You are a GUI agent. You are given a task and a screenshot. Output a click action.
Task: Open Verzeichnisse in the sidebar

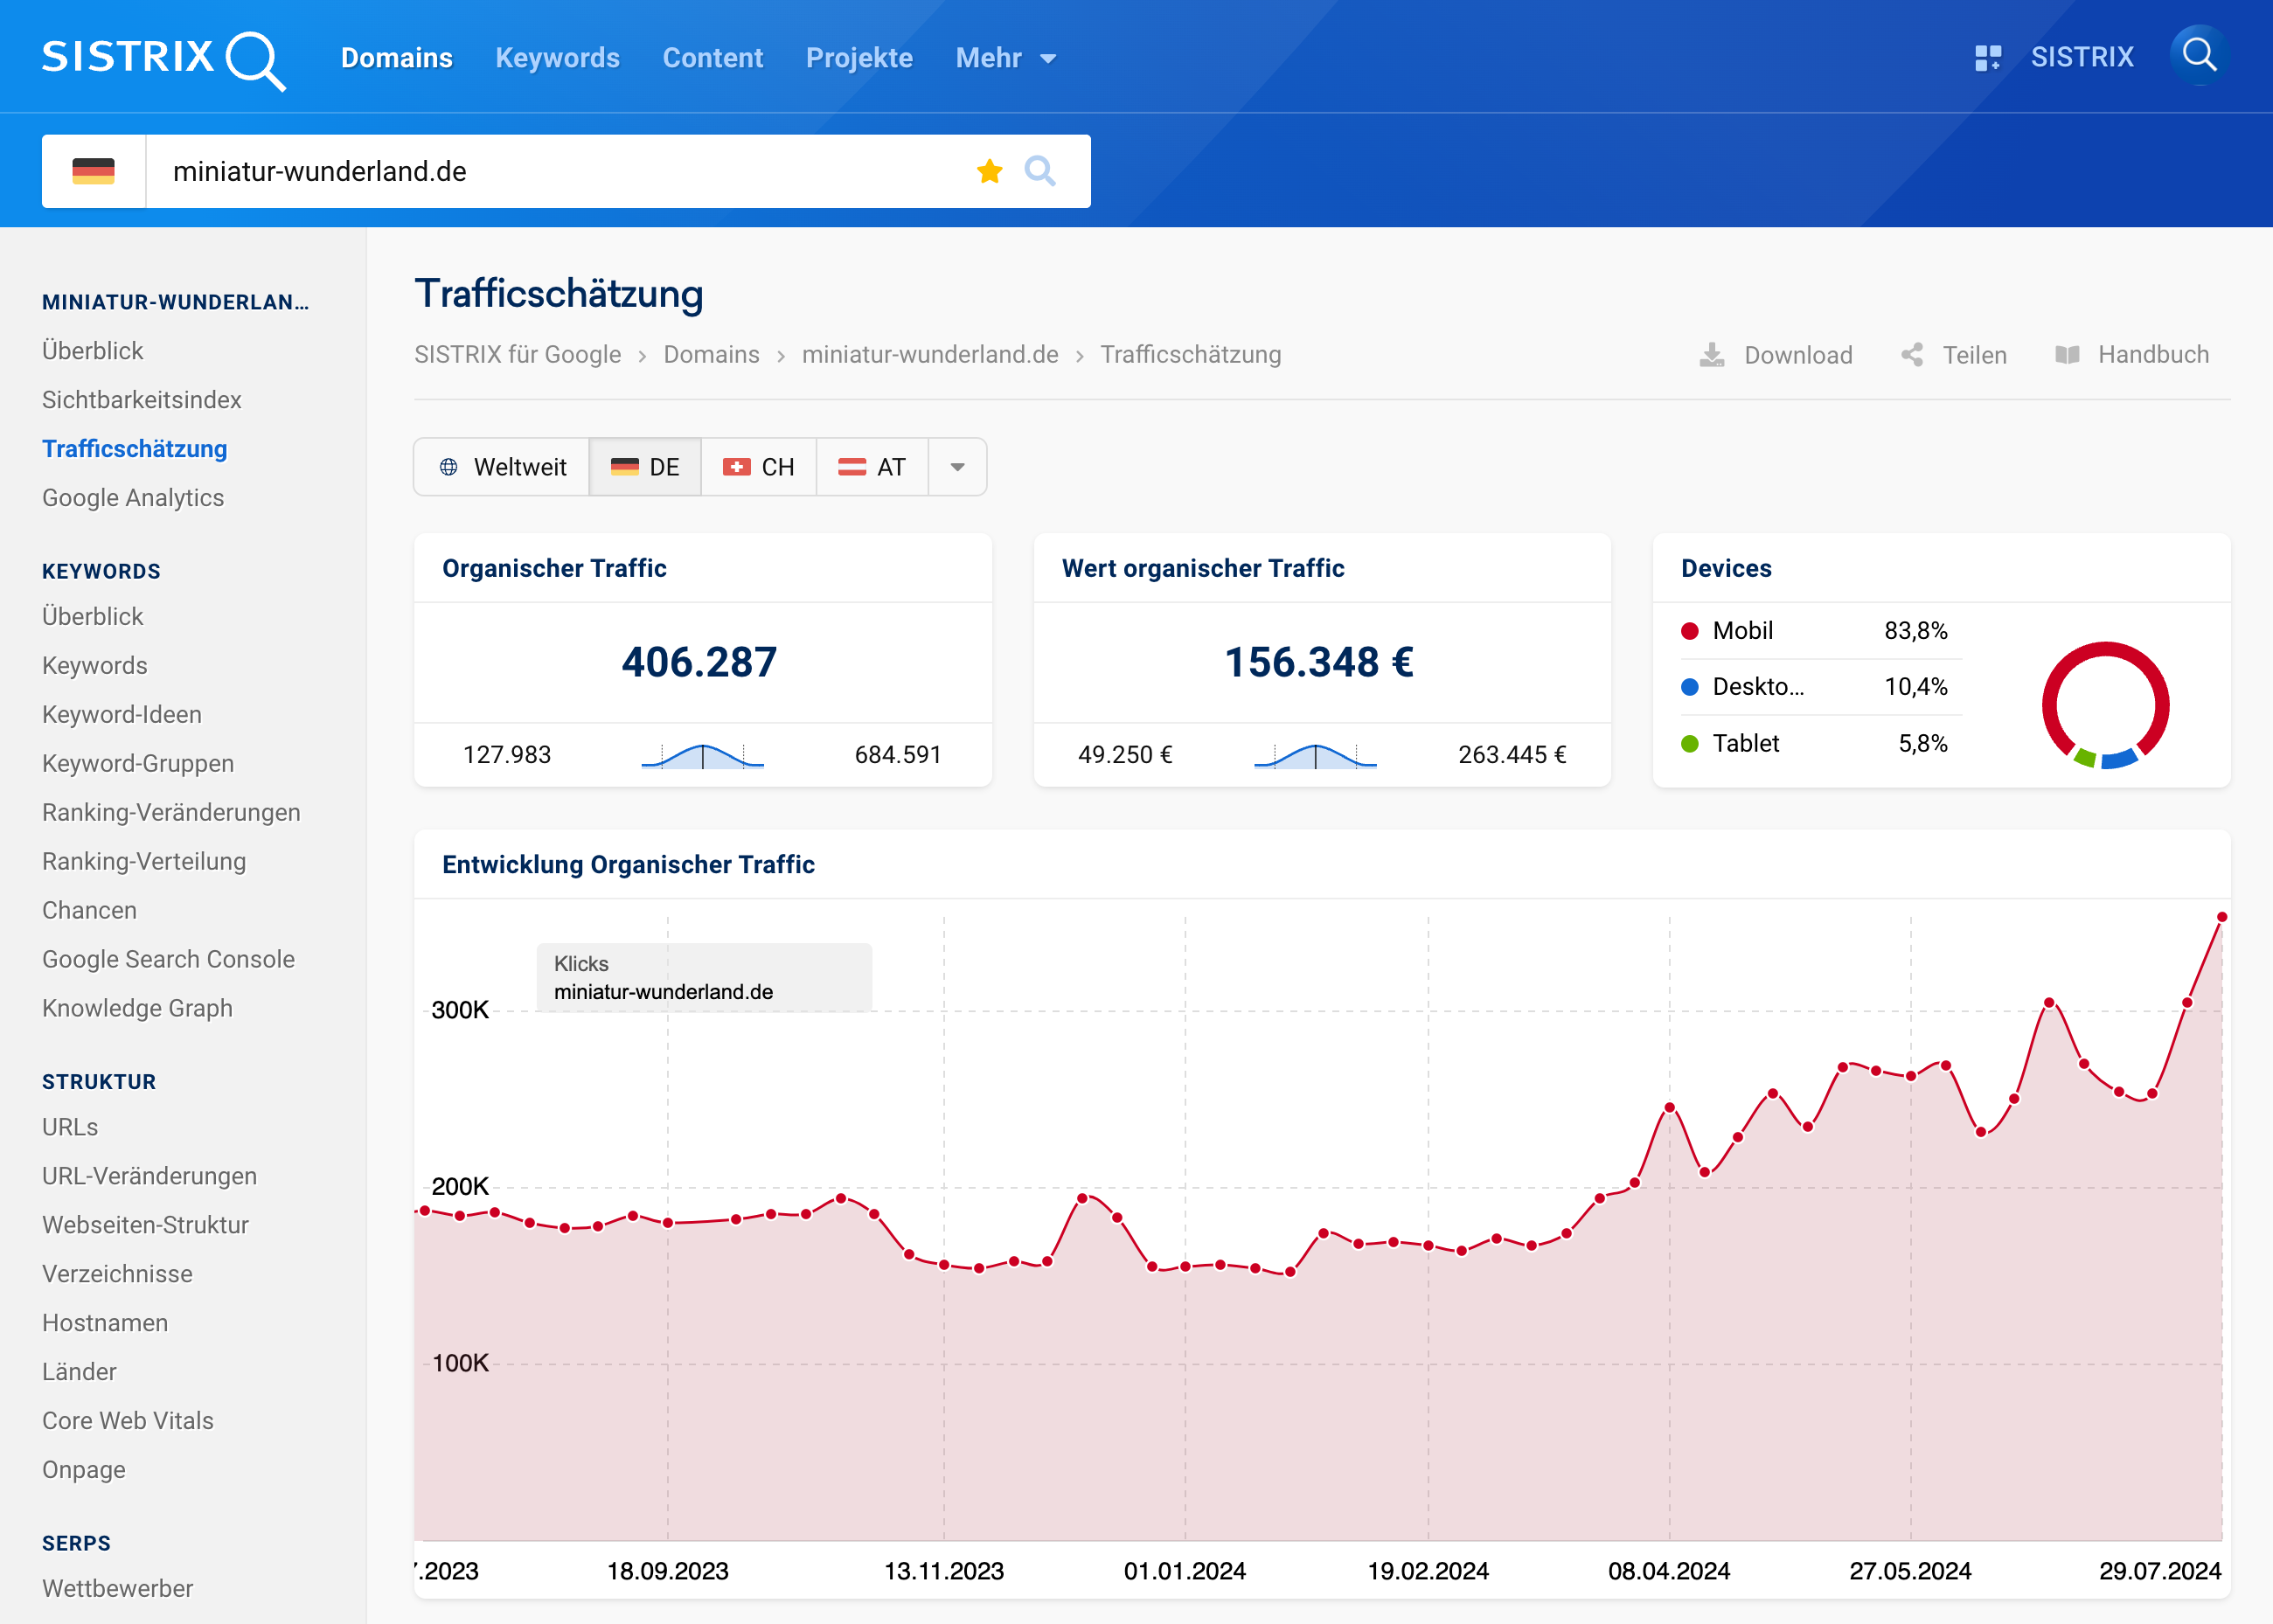click(x=117, y=1275)
